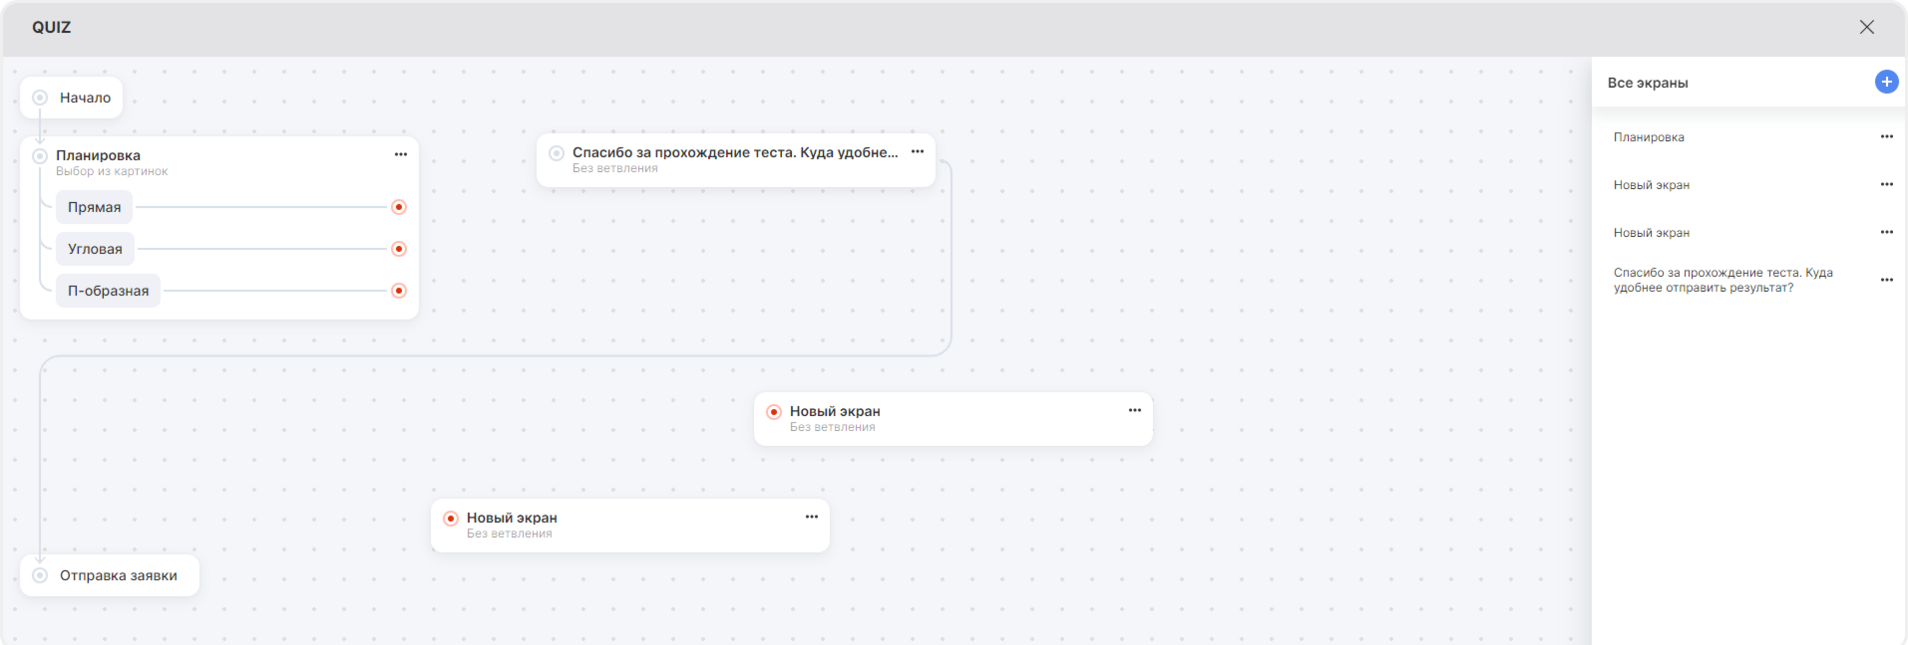
Task: Open options for Спасибо за прохождение in the screens list
Action: pos(1886,280)
